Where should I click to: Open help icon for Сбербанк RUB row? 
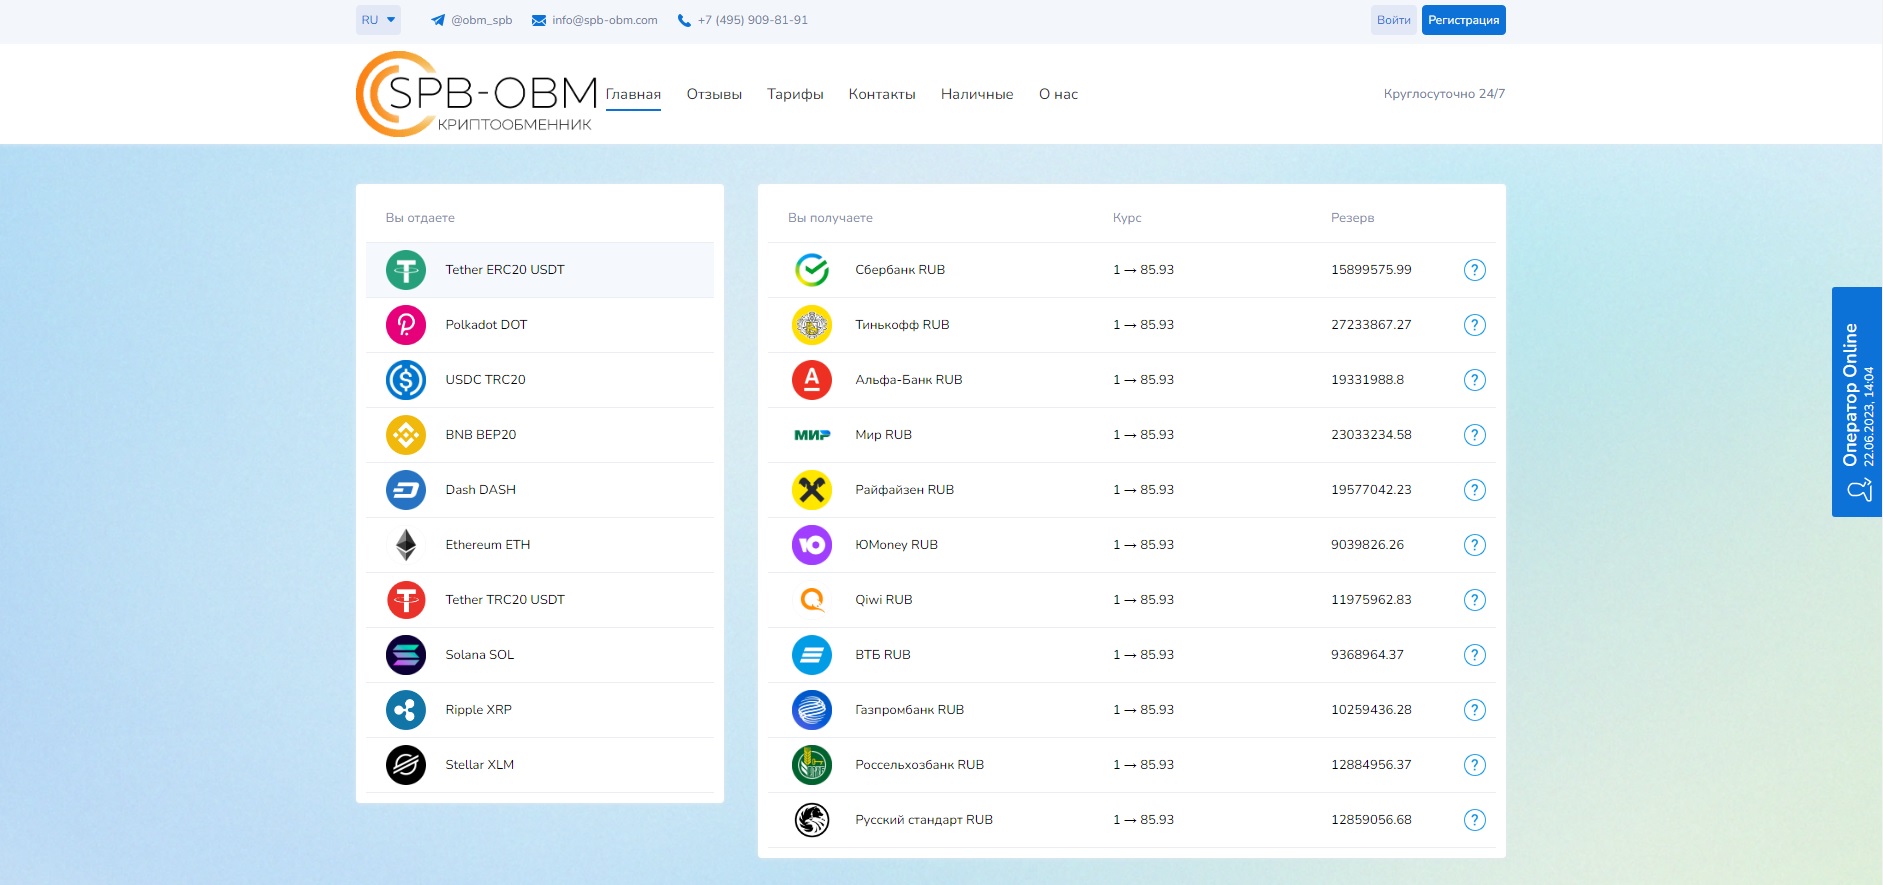[x=1474, y=270]
